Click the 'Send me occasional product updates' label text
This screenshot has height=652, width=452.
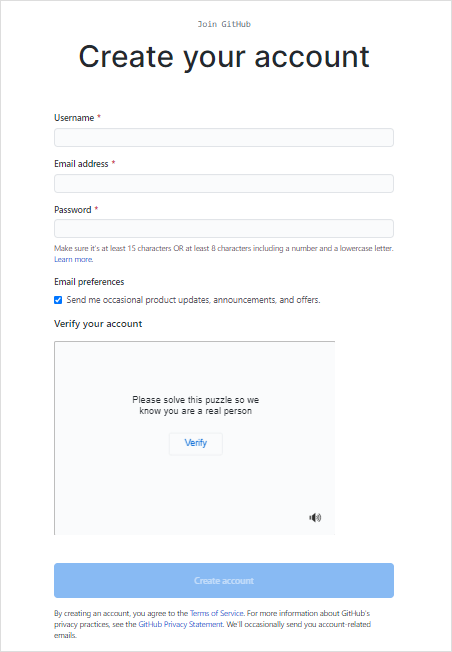[193, 300]
